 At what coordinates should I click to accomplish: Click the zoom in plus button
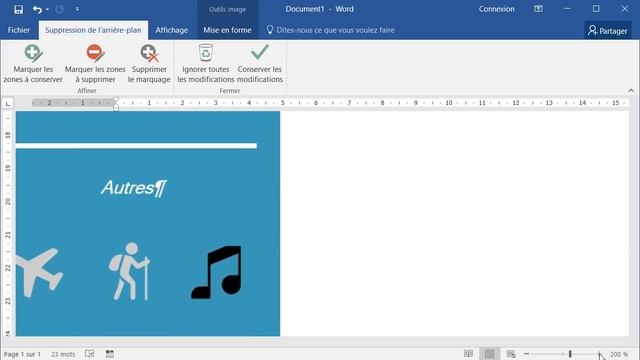[x=600, y=354]
